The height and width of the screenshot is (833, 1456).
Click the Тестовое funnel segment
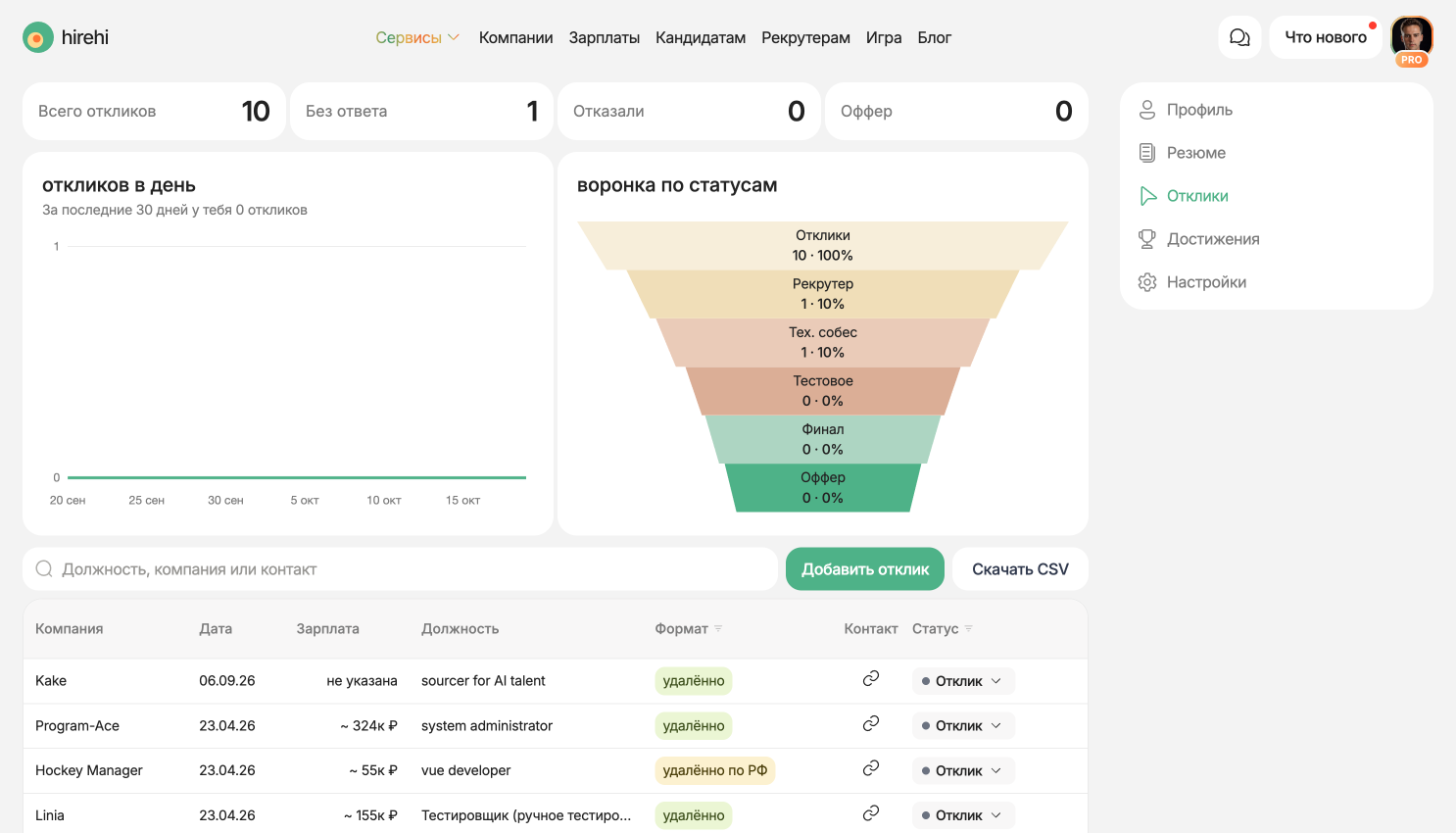click(823, 391)
